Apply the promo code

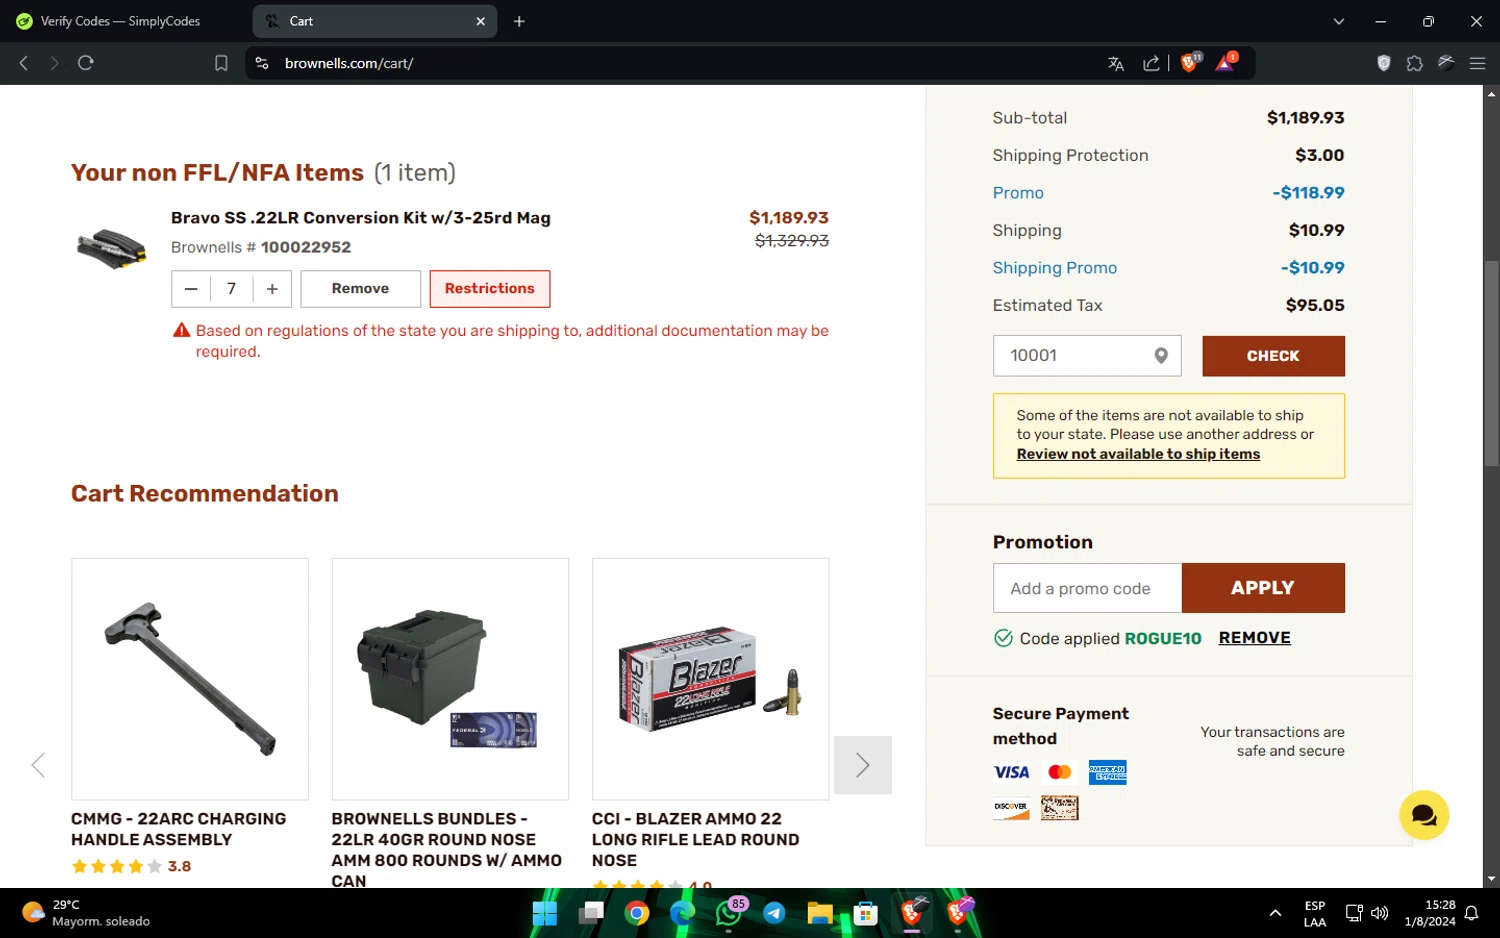(x=1263, y=588)
